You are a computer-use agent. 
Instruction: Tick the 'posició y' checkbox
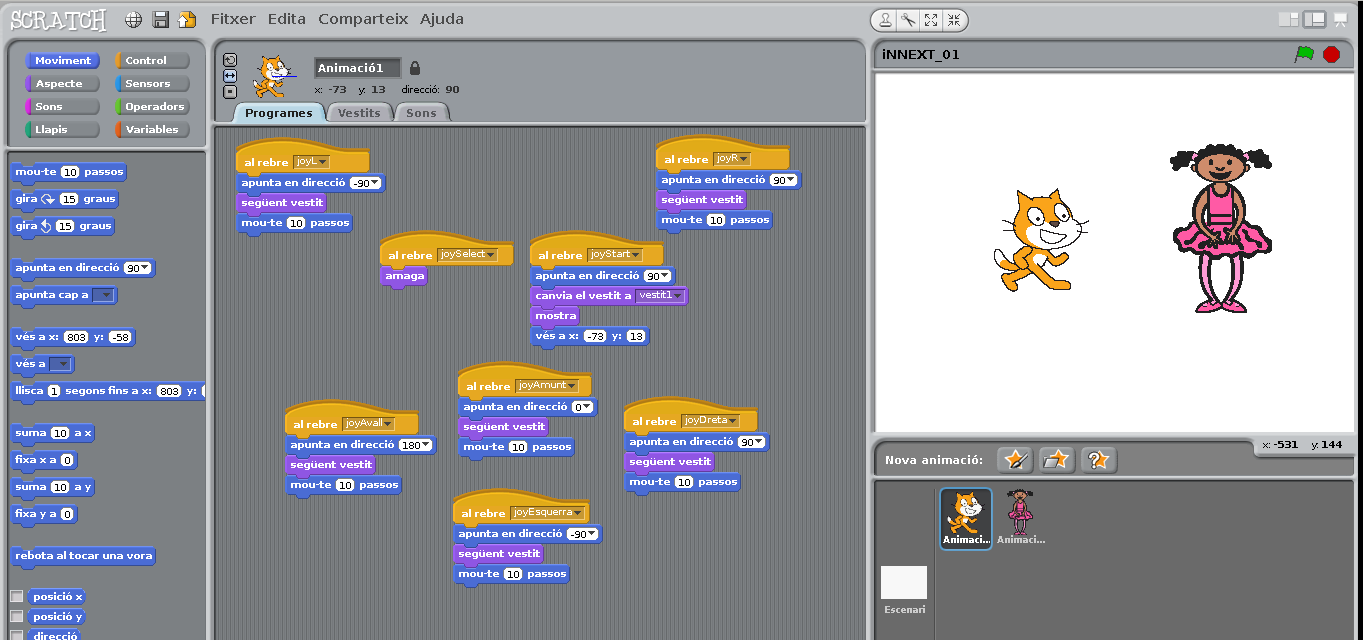coord(17,617)
